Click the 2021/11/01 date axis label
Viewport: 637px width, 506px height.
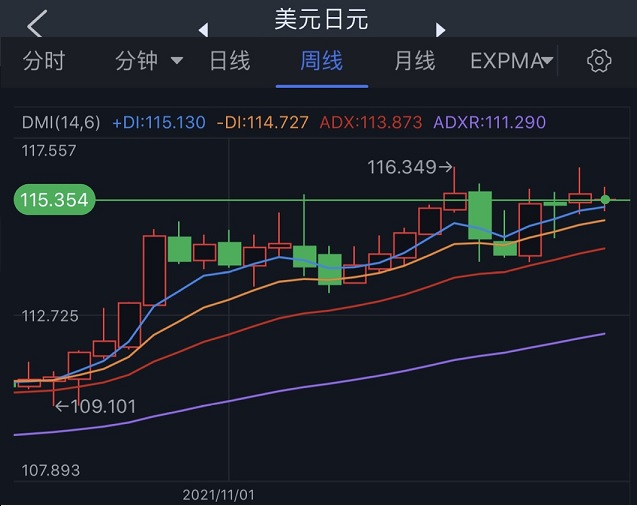click(x=219, y=495)
